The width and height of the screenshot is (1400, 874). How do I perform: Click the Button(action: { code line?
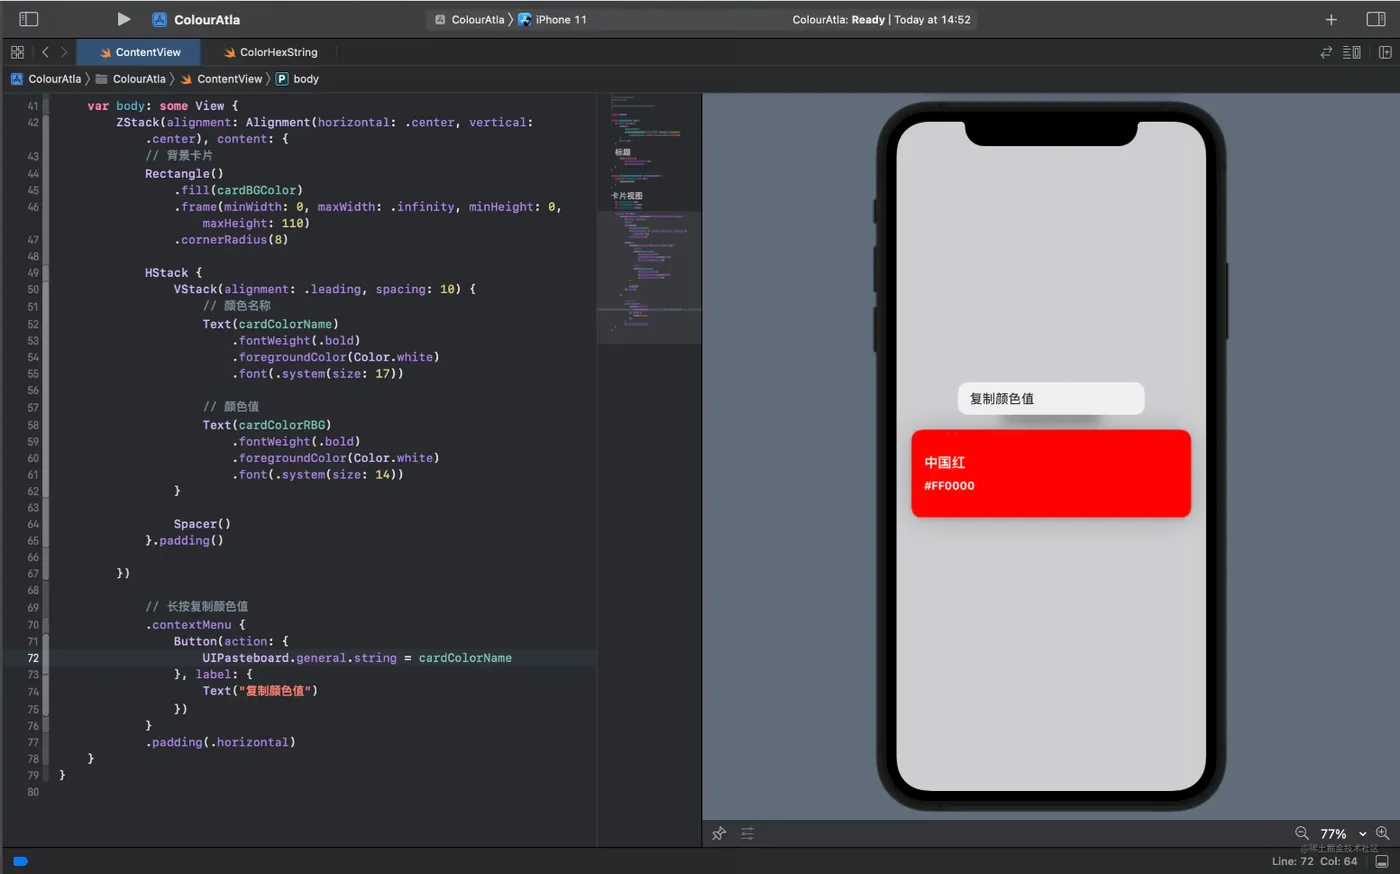pos(231,642)
